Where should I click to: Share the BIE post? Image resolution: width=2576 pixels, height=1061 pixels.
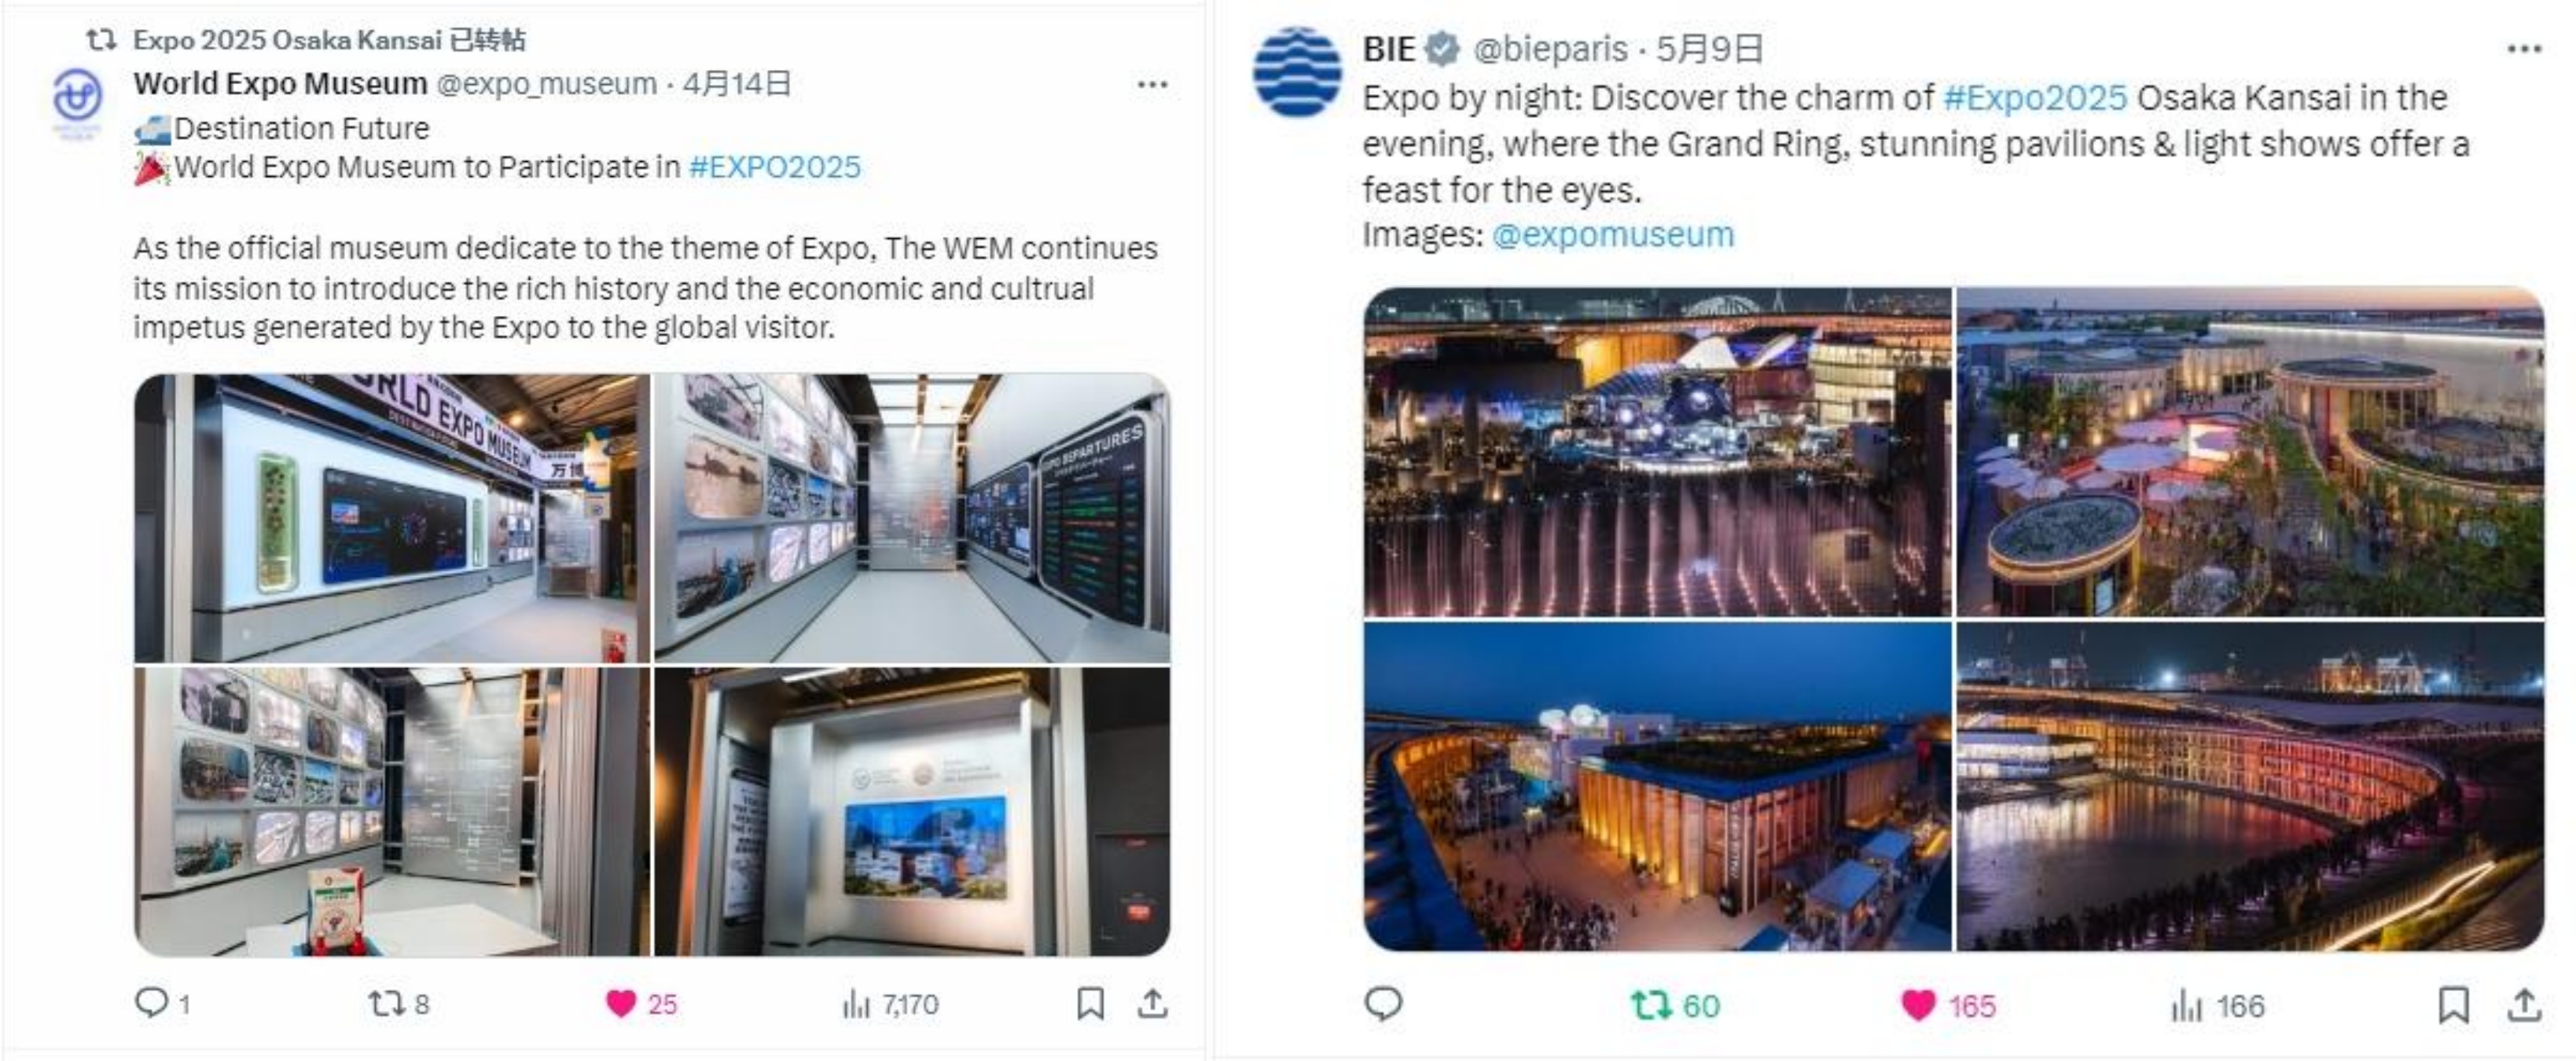pyautogui.click(x=2525, y=1005)
